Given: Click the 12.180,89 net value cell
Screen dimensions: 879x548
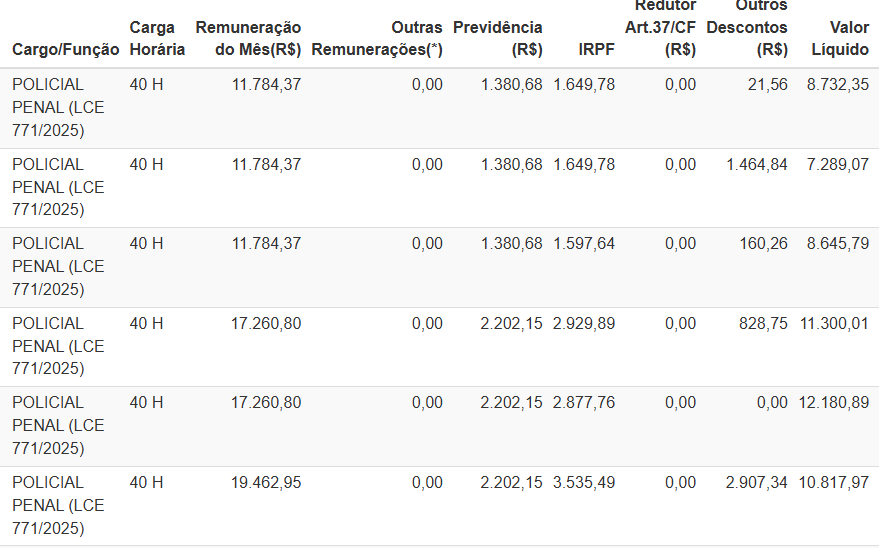Looking at the screenshot, I should coord(833,402).
